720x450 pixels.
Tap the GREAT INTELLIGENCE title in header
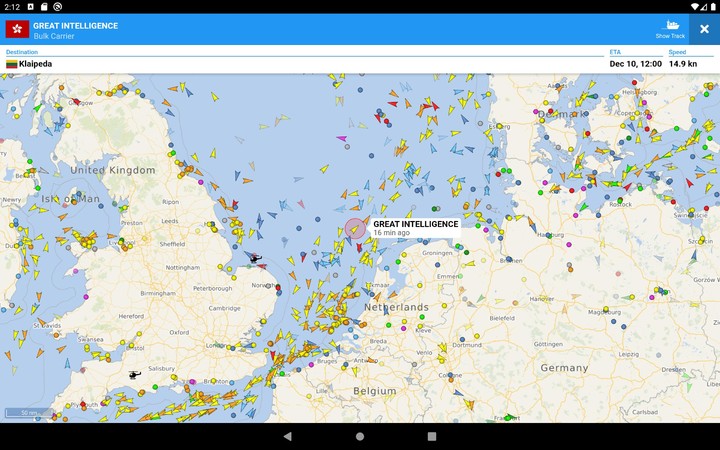75,25
